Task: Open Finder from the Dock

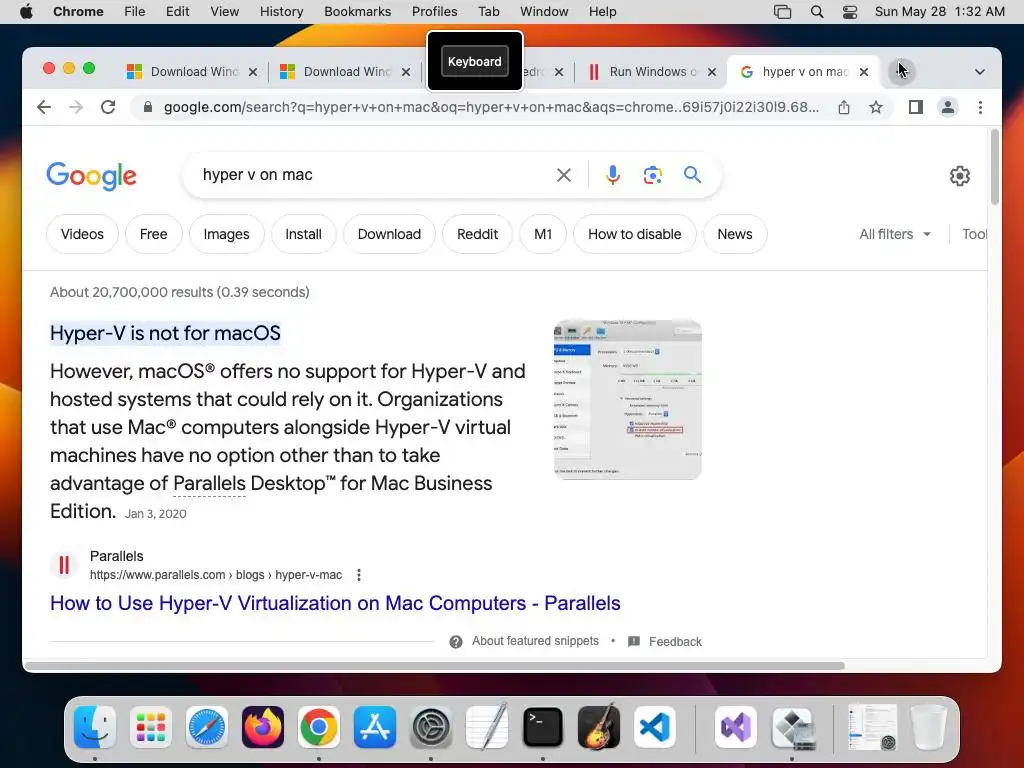Action: (95, 727)
